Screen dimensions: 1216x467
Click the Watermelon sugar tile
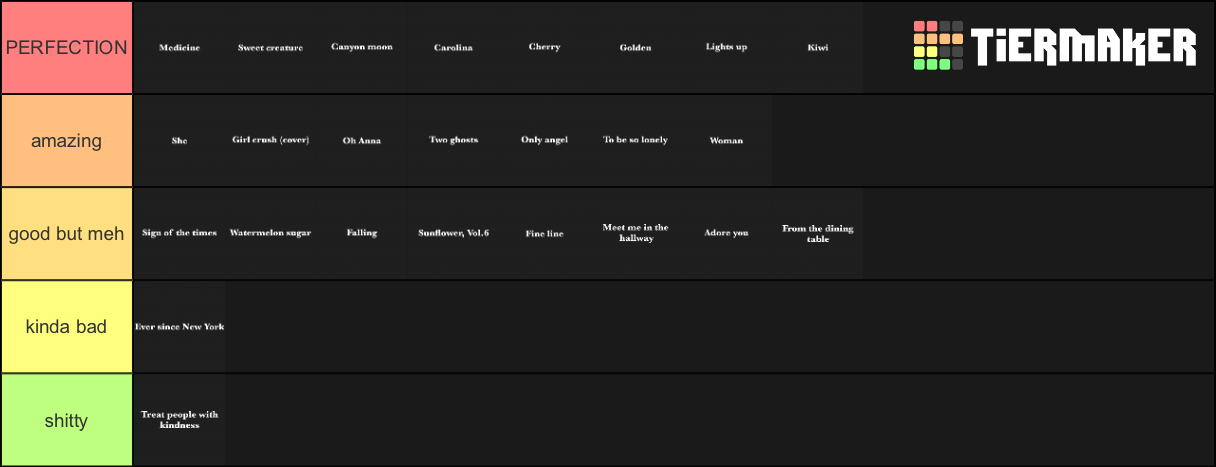pyautogui.click(x=270, y=233)
